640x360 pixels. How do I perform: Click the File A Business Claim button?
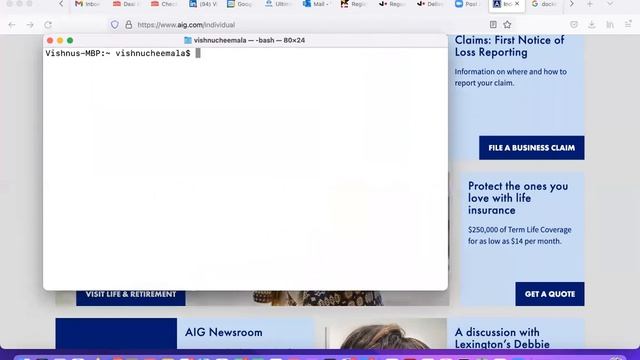point(531,148)
